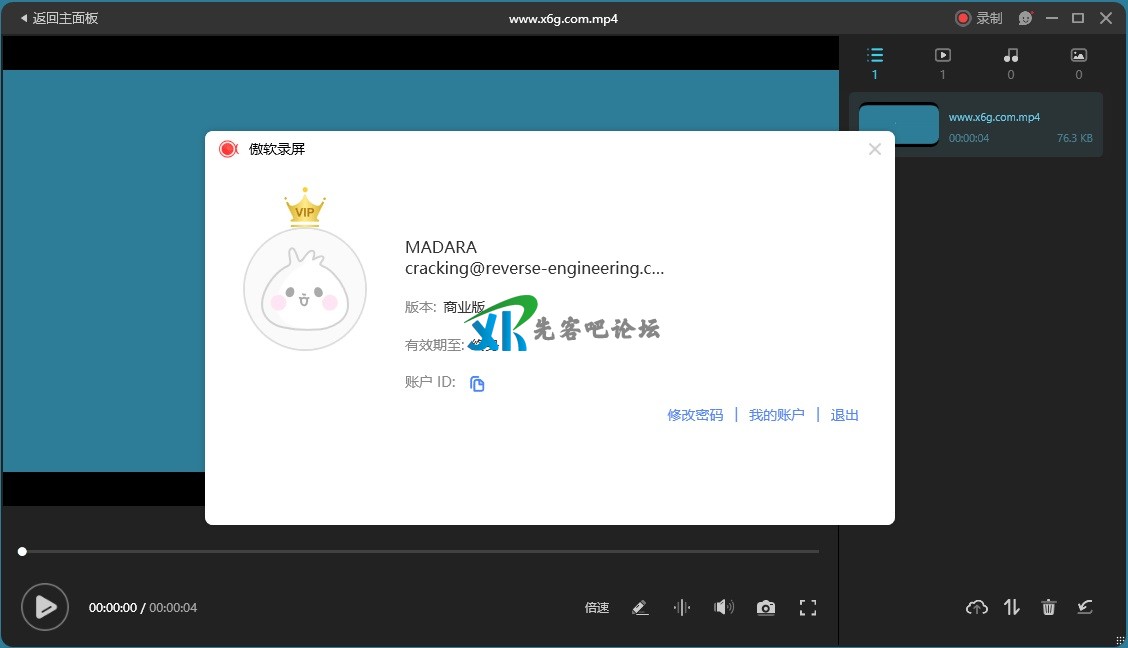Open the edit pencil tool

[641, 608]
